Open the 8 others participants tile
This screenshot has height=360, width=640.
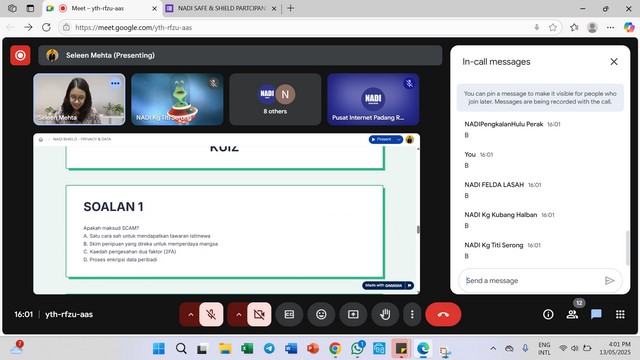(275, 99)
